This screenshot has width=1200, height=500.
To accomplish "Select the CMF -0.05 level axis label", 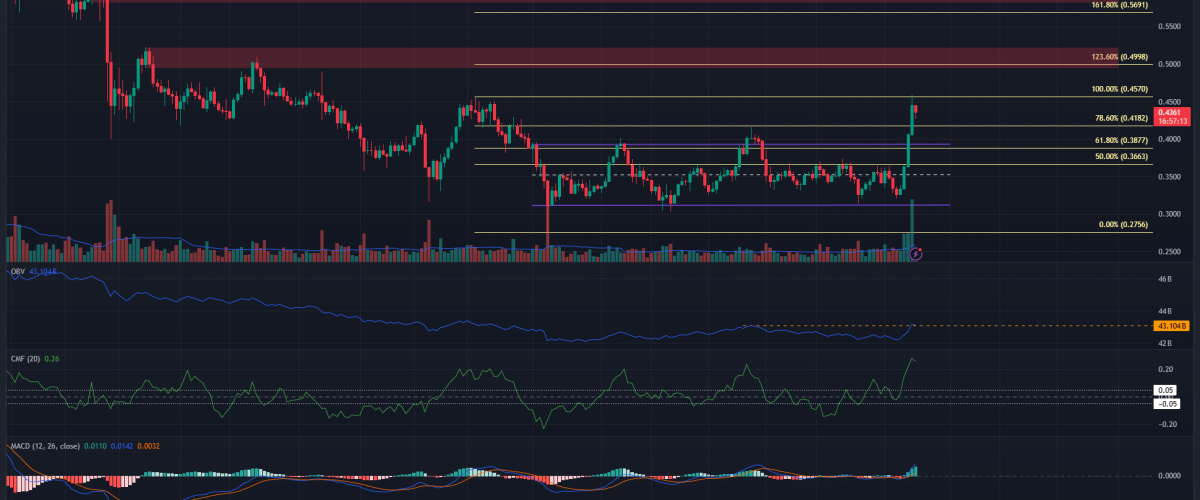I will (x=1166, y=403).
